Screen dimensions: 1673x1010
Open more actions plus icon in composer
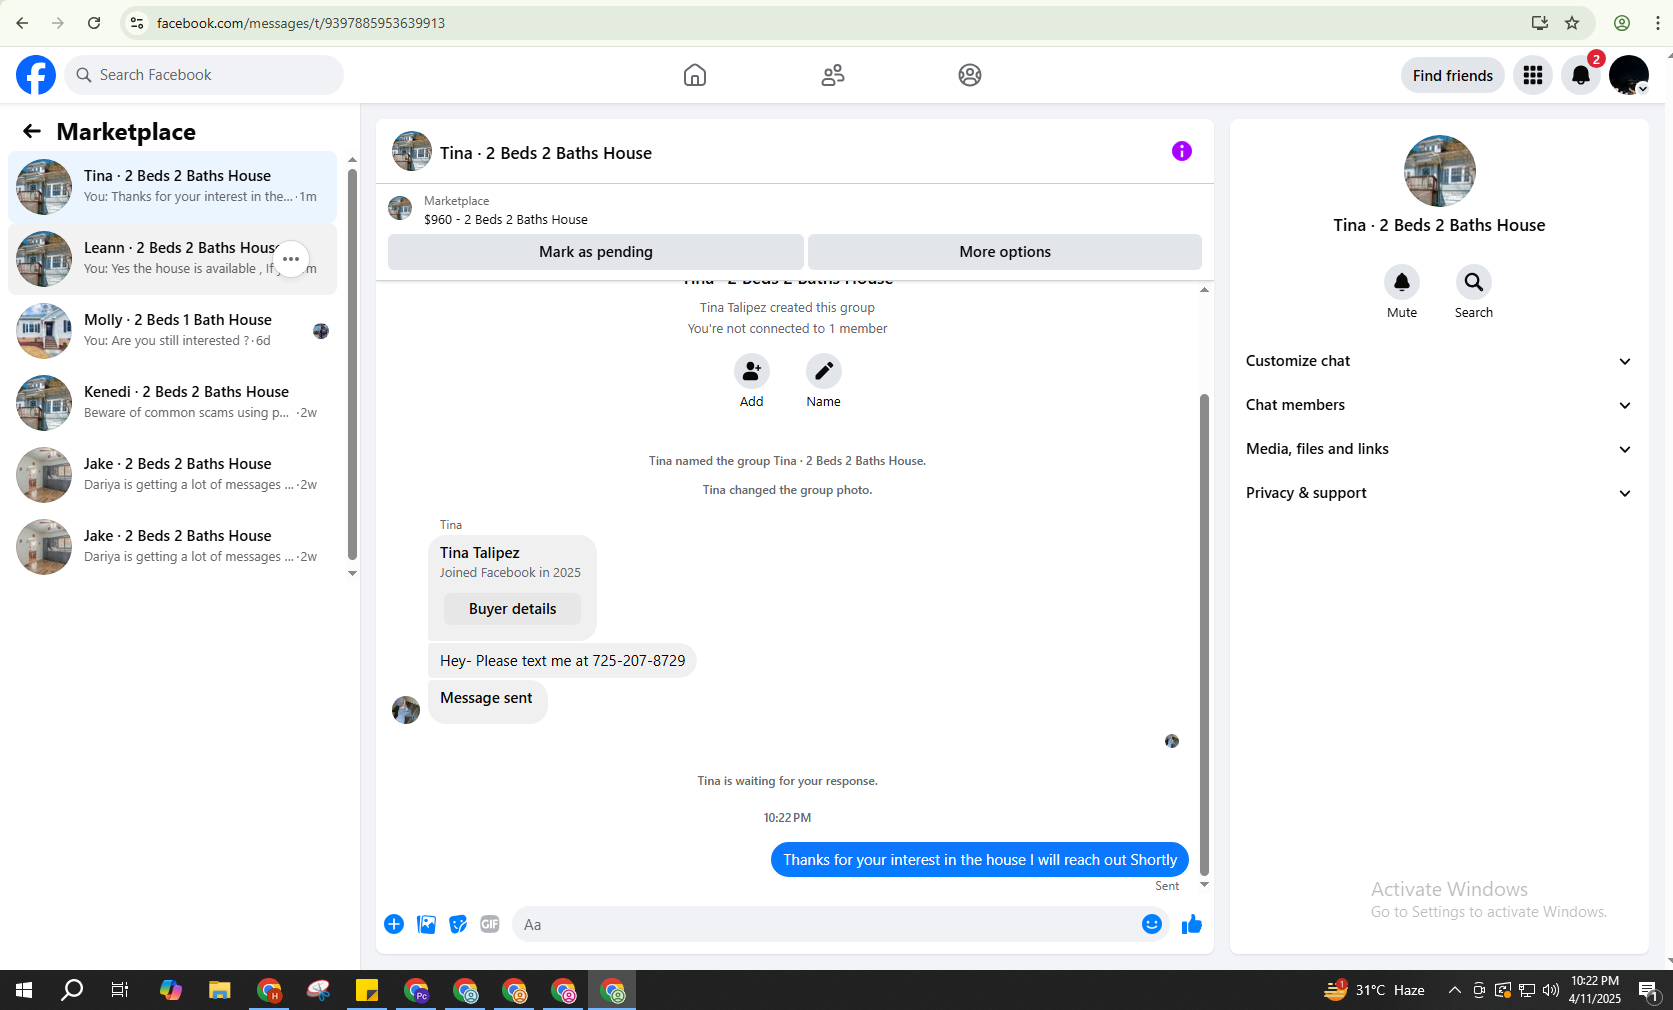(x=394, y=924)
